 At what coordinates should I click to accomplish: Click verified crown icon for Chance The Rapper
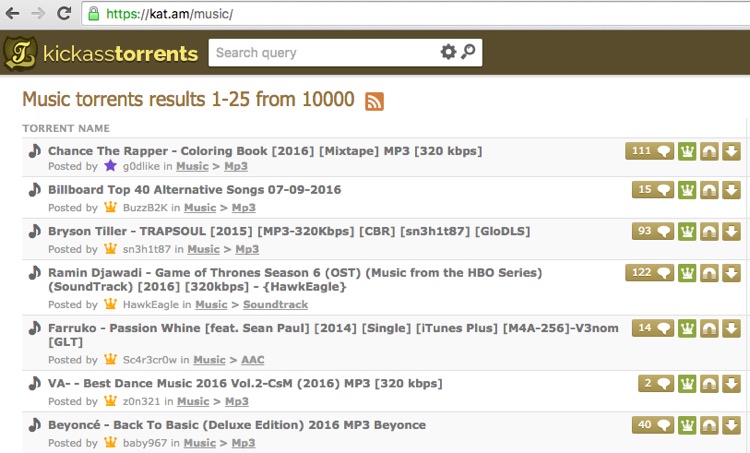coord(687,151)
